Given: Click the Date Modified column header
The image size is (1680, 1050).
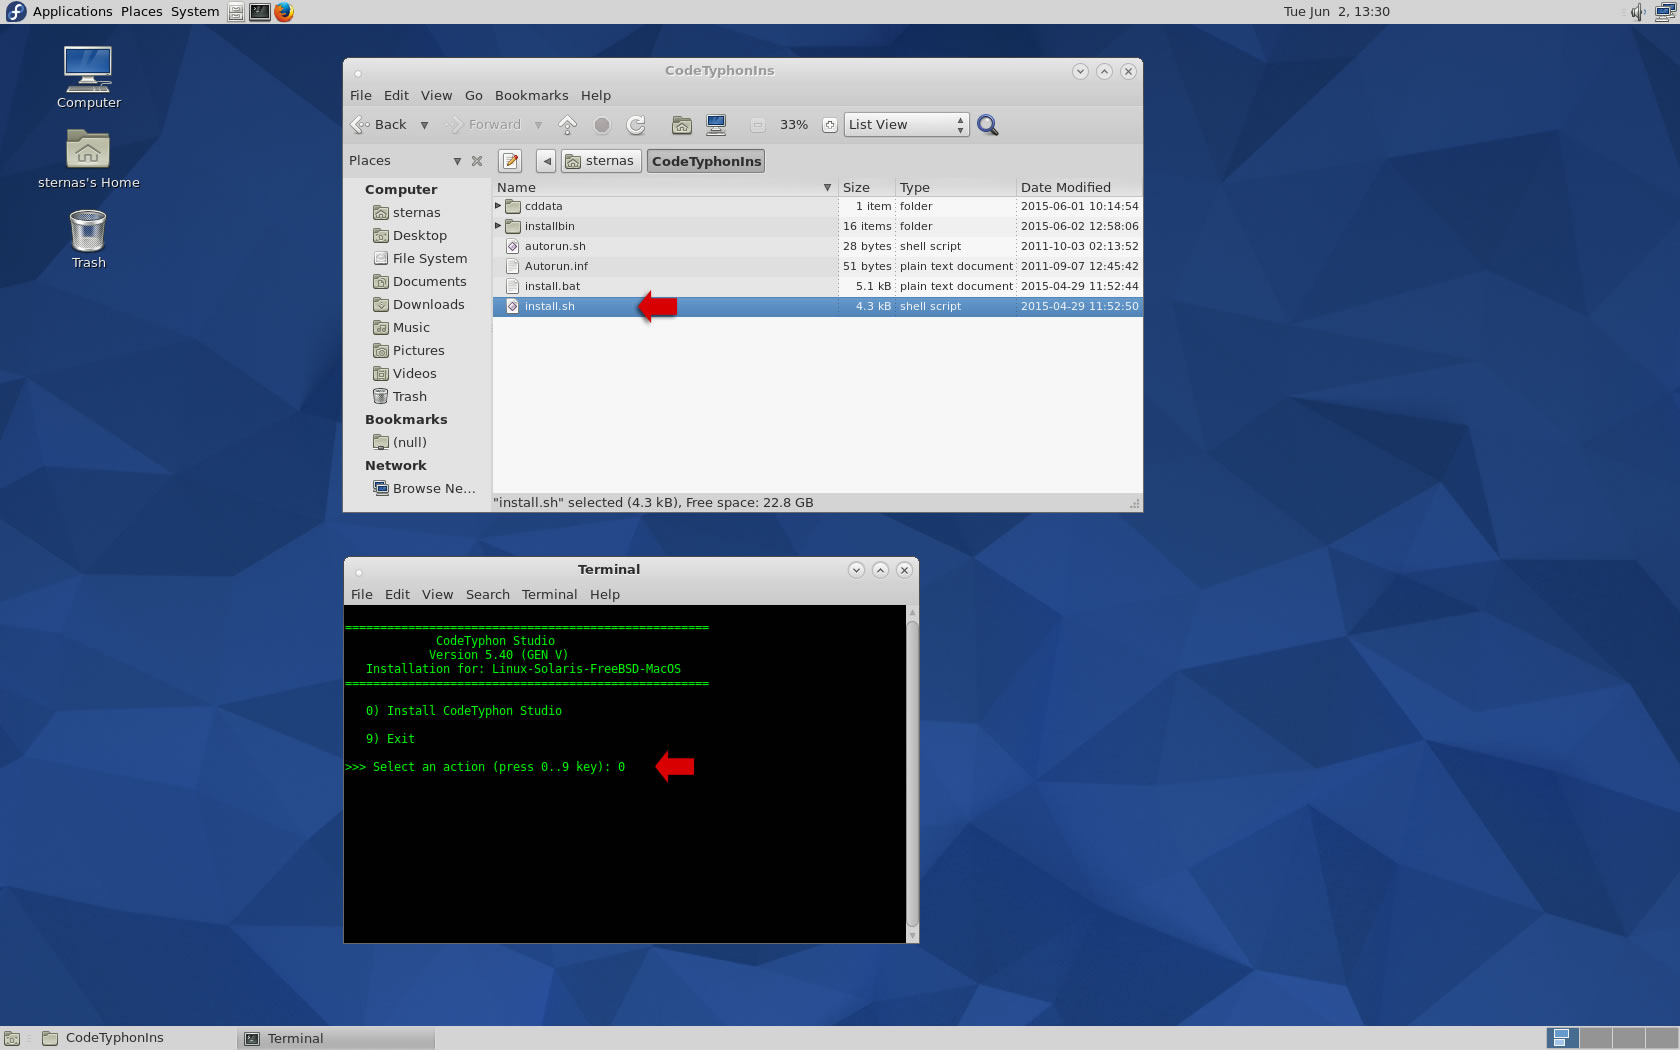Looking at the screenshot, I should [1079, 187].
